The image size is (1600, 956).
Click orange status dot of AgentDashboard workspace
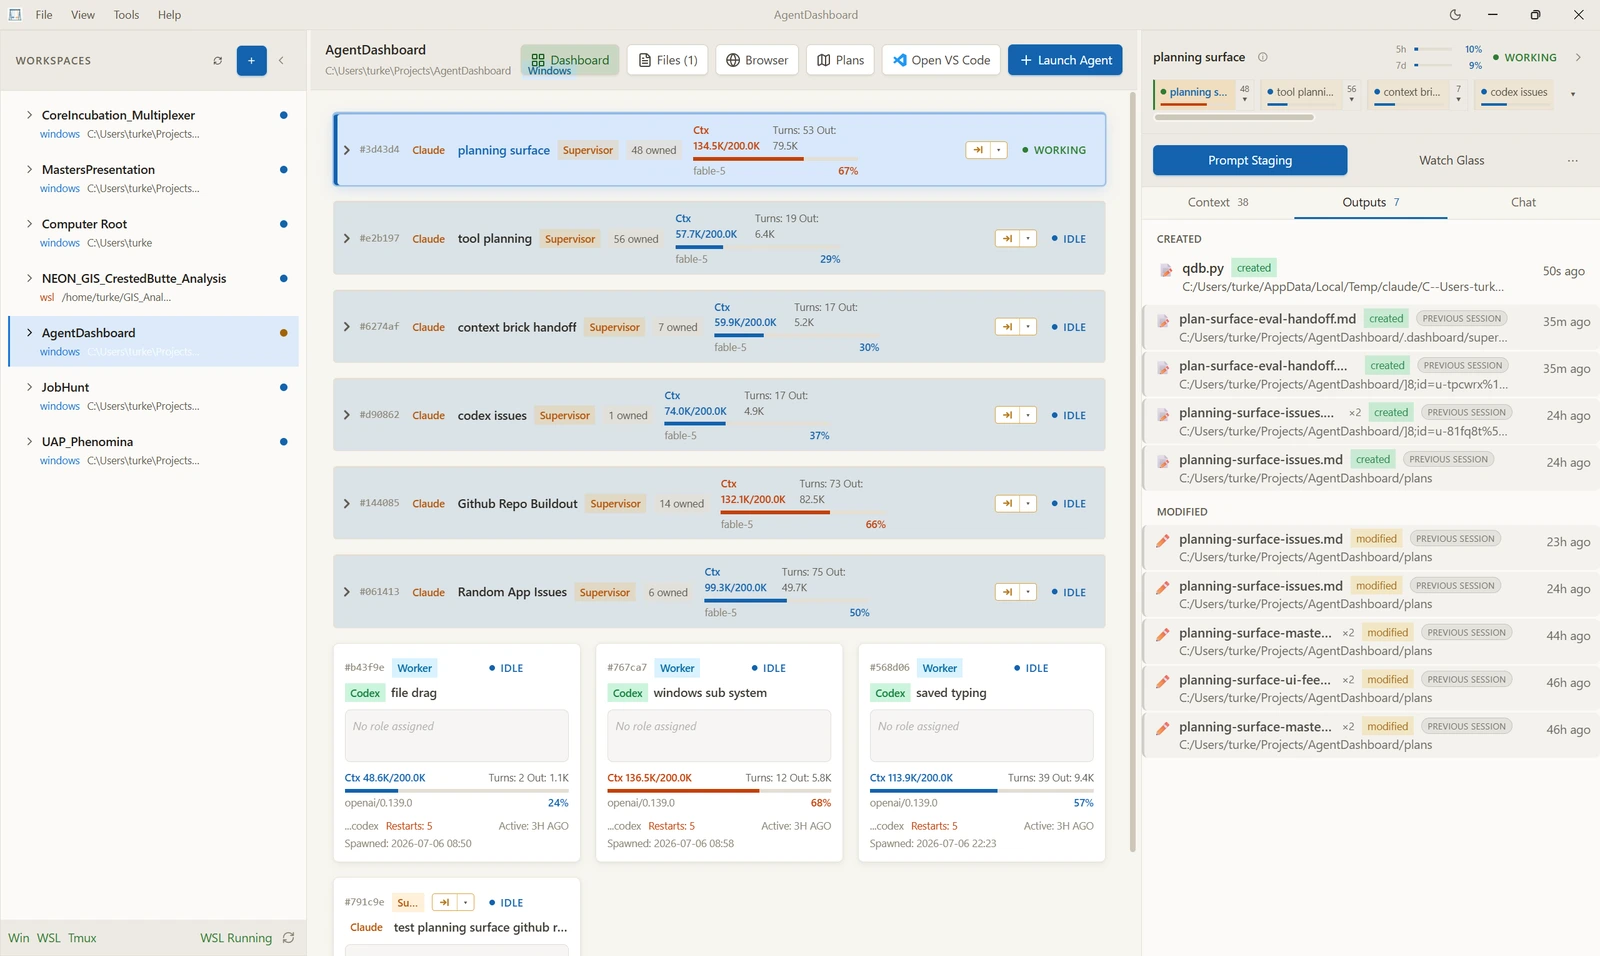[284, 333]
